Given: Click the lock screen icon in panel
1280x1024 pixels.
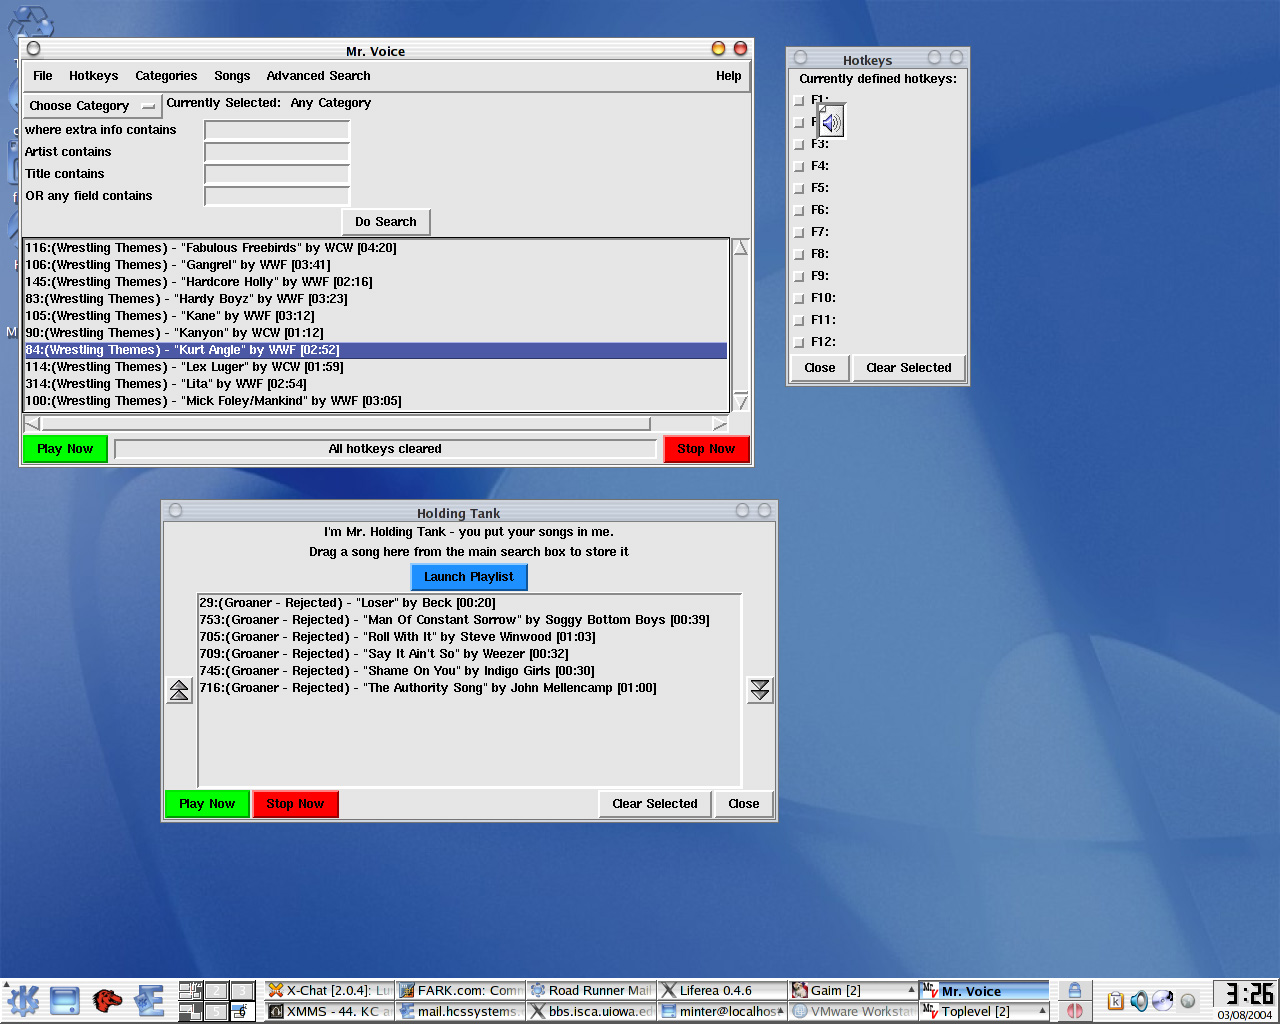Looking at the screenshot, I should click(1074, 990).
